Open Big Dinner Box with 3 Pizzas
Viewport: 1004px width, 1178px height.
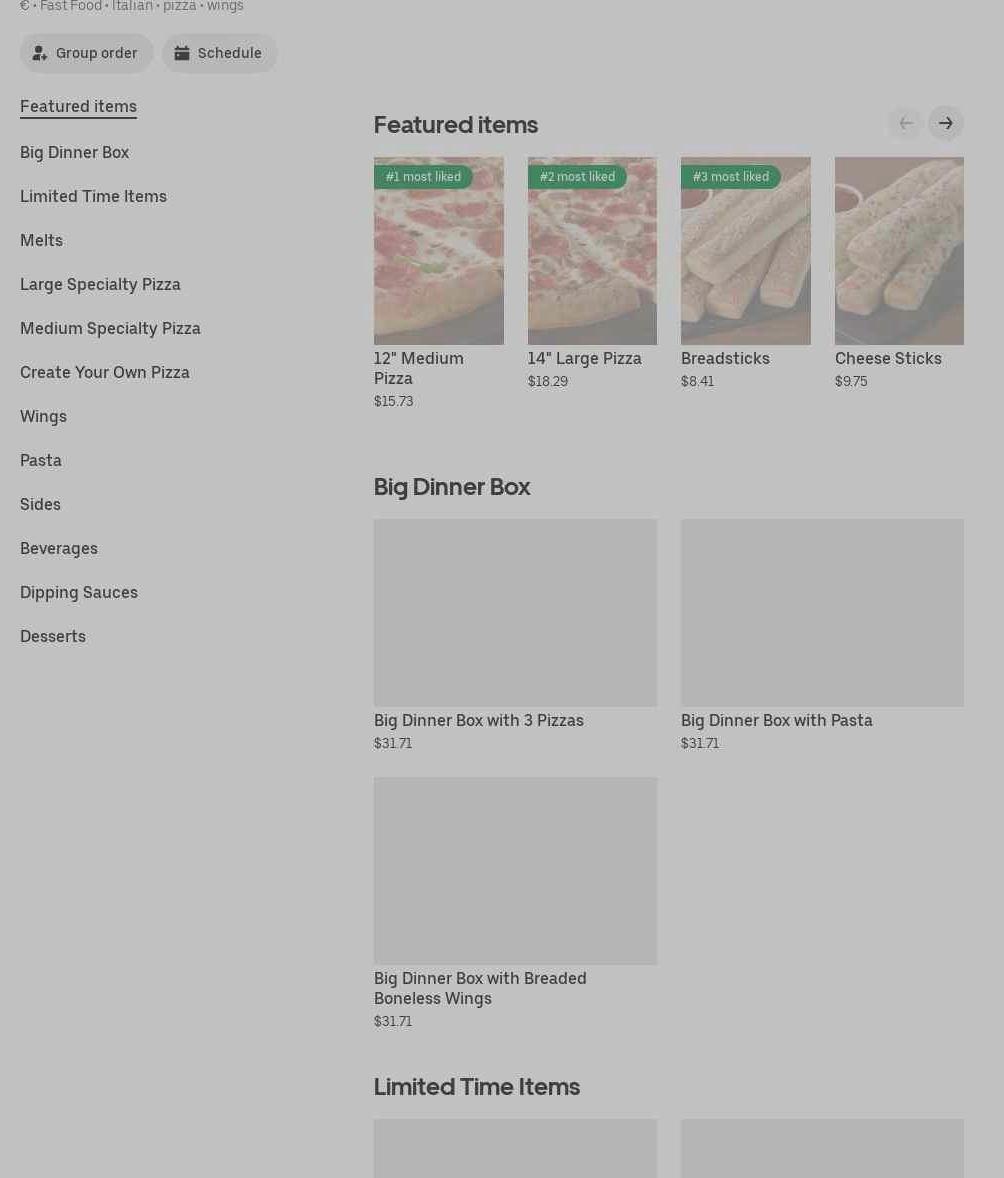(516, 635)
